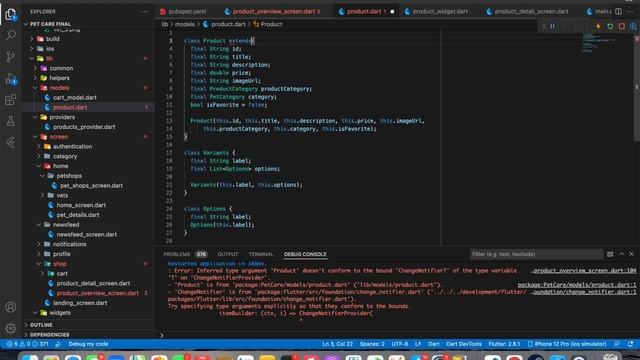Open Dart DevTools widget inspector icon

pos(633,26)
